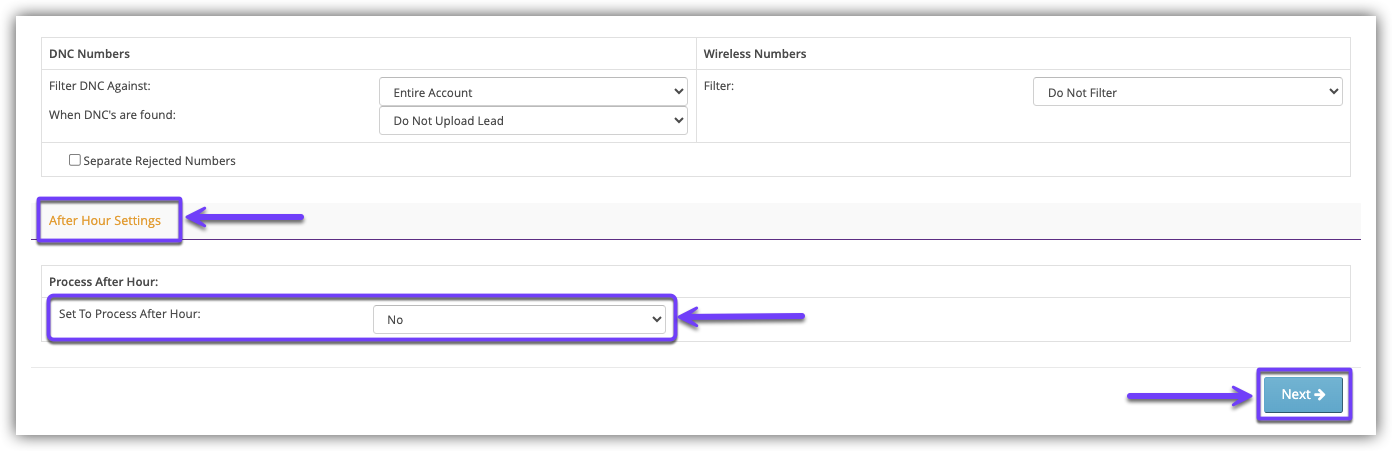Click the Set To Process After Hour label
1392x451 pixels.
coord(130,314)
